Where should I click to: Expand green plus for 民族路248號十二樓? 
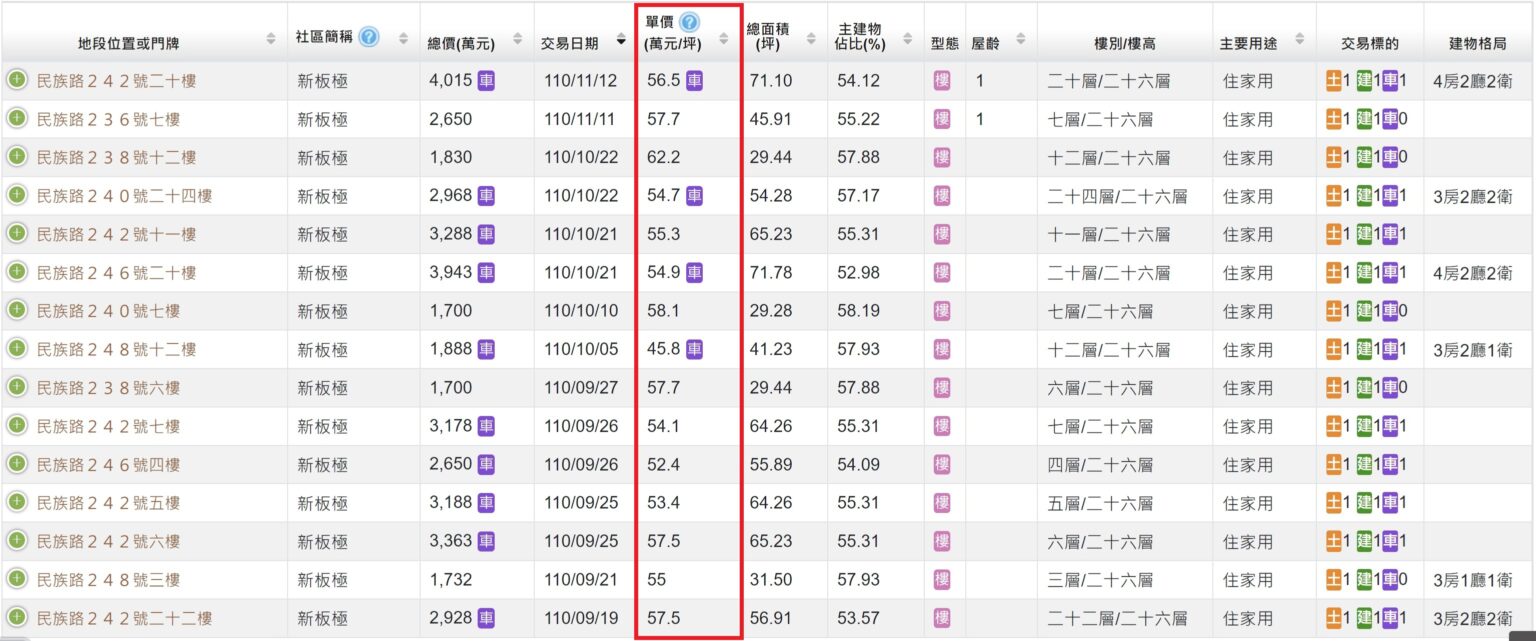[17, 348]
